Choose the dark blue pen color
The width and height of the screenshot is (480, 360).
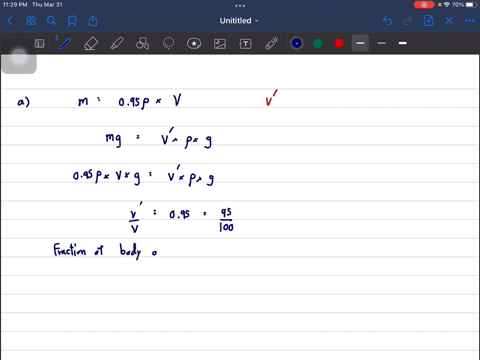coord(297,43)
